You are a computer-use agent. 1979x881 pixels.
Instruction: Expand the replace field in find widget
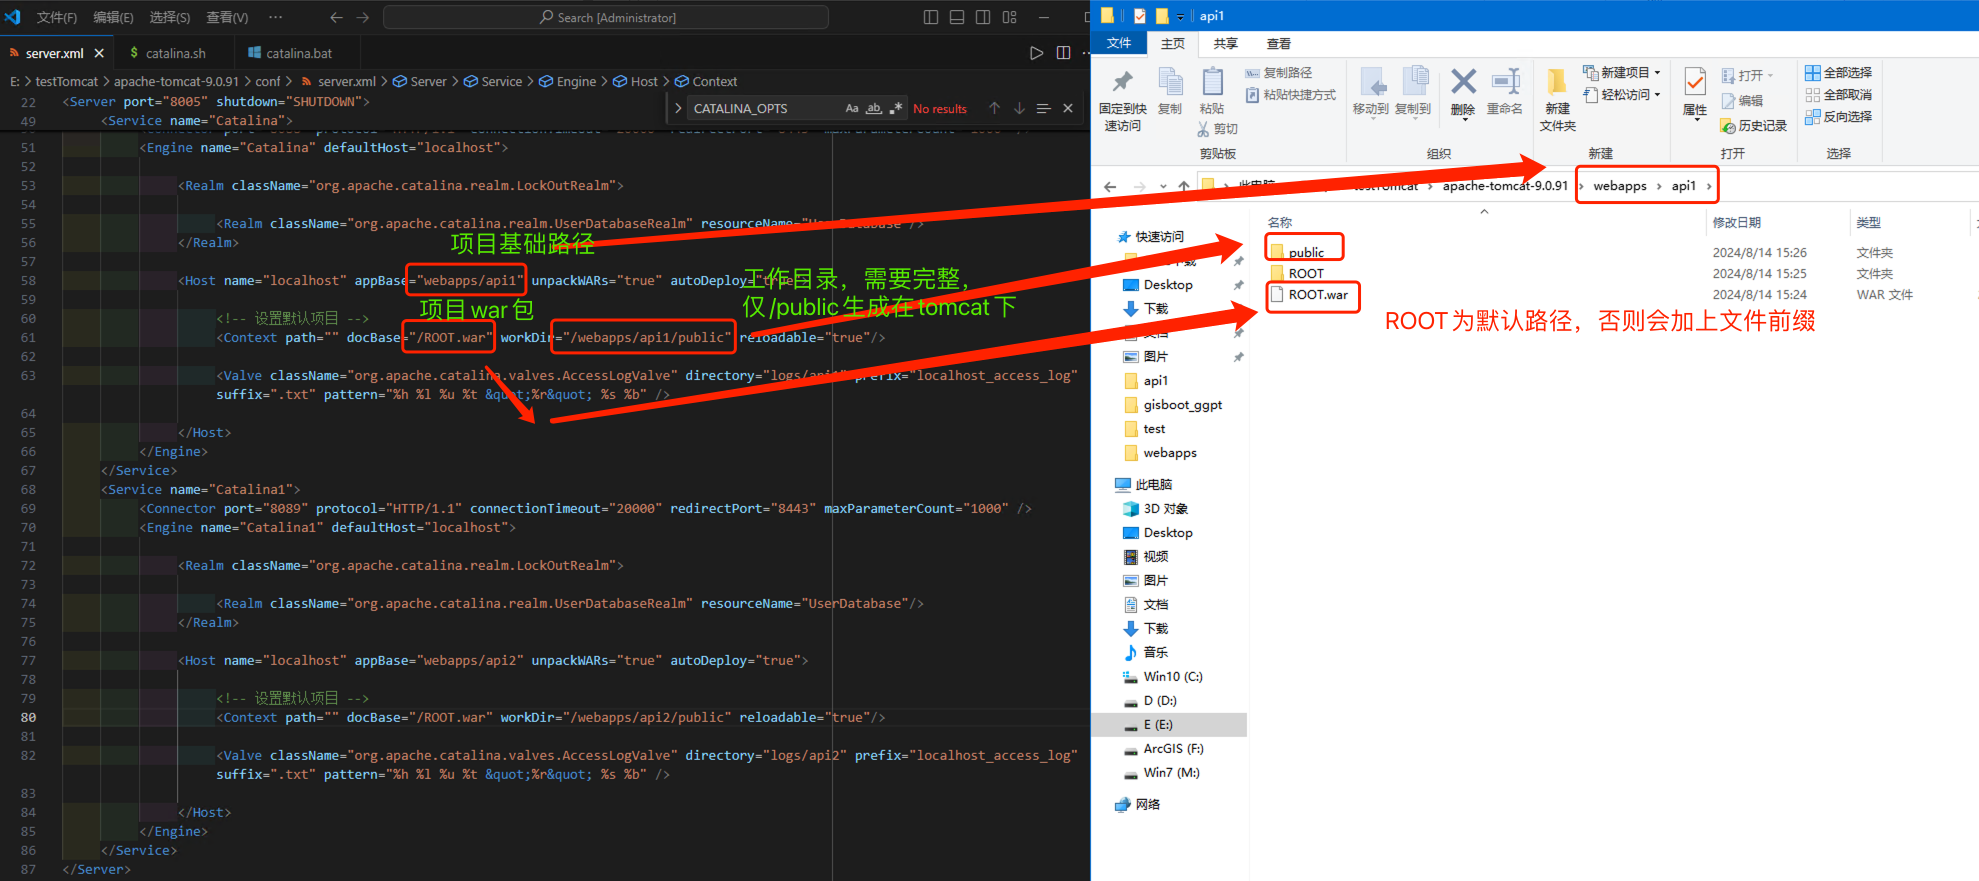coord(679,108)
